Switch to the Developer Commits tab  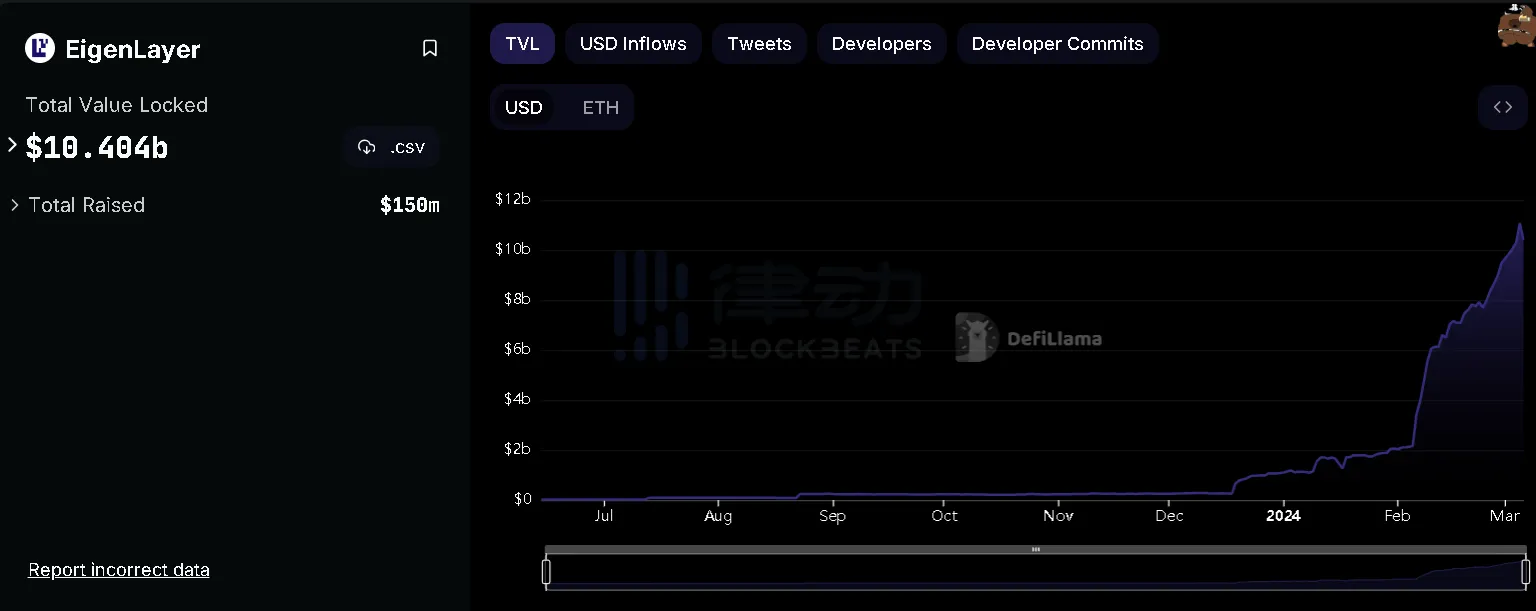(x=1057, y=43)
